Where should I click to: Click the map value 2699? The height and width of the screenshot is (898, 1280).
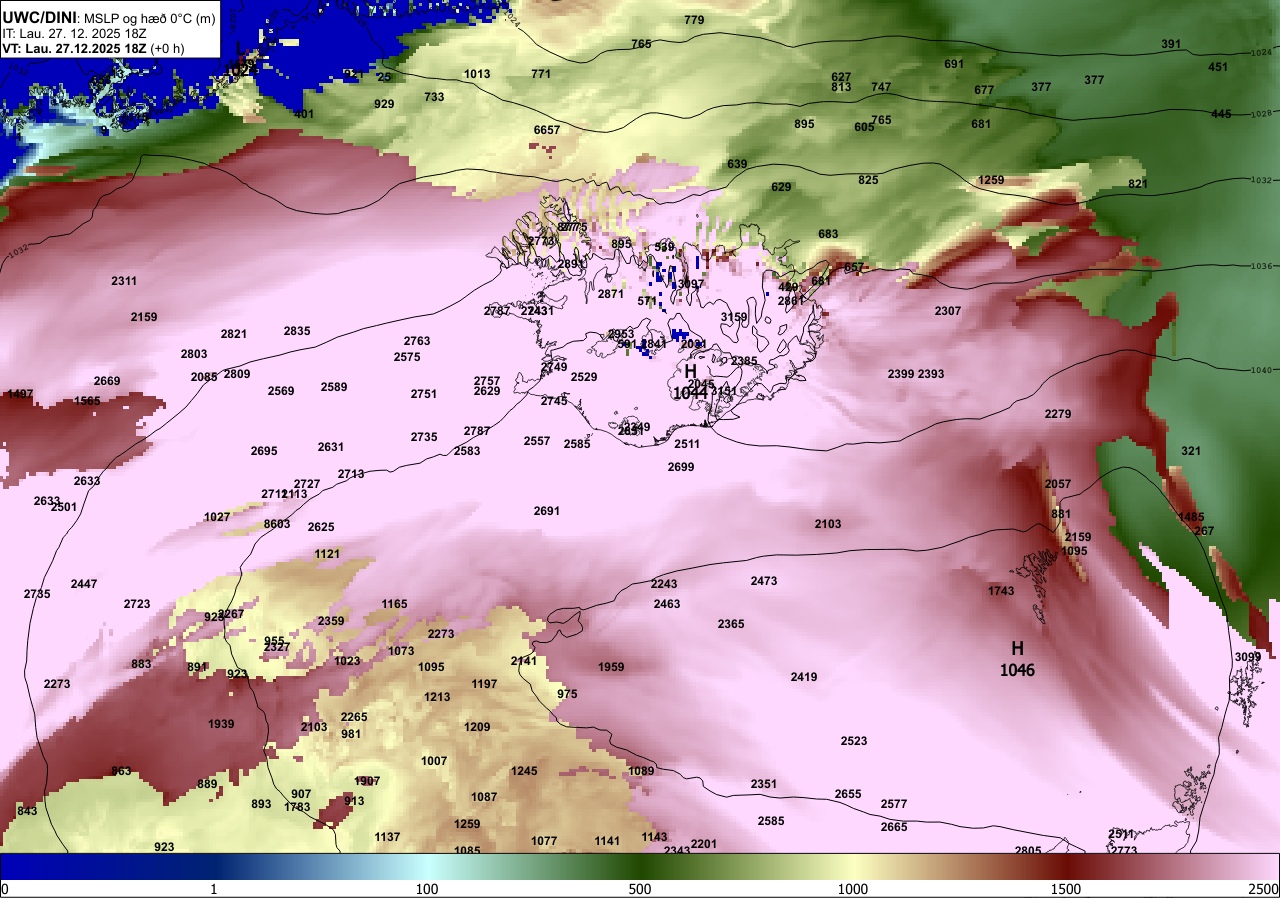point(681,467)
